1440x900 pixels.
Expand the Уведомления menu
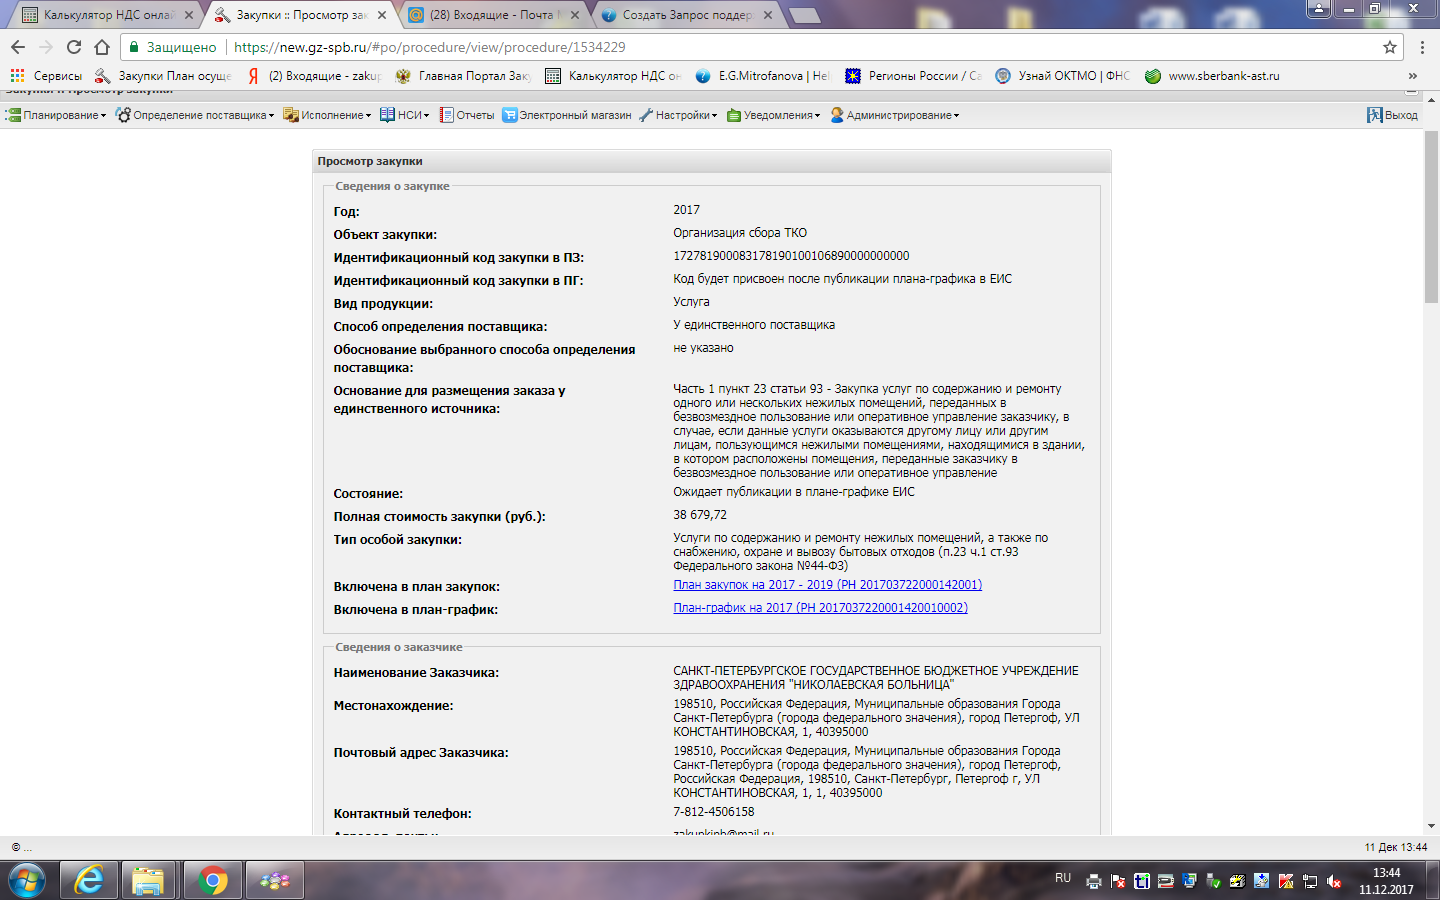click(x=773, y=115)
